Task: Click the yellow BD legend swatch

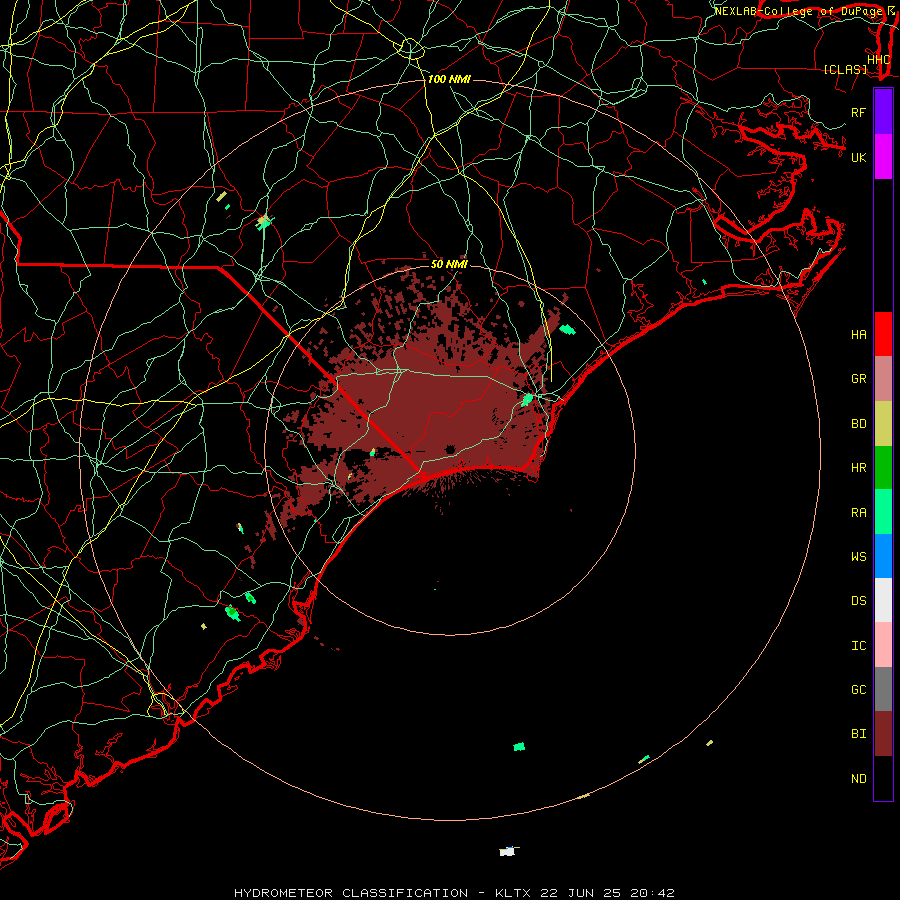Action: (883, 423)
